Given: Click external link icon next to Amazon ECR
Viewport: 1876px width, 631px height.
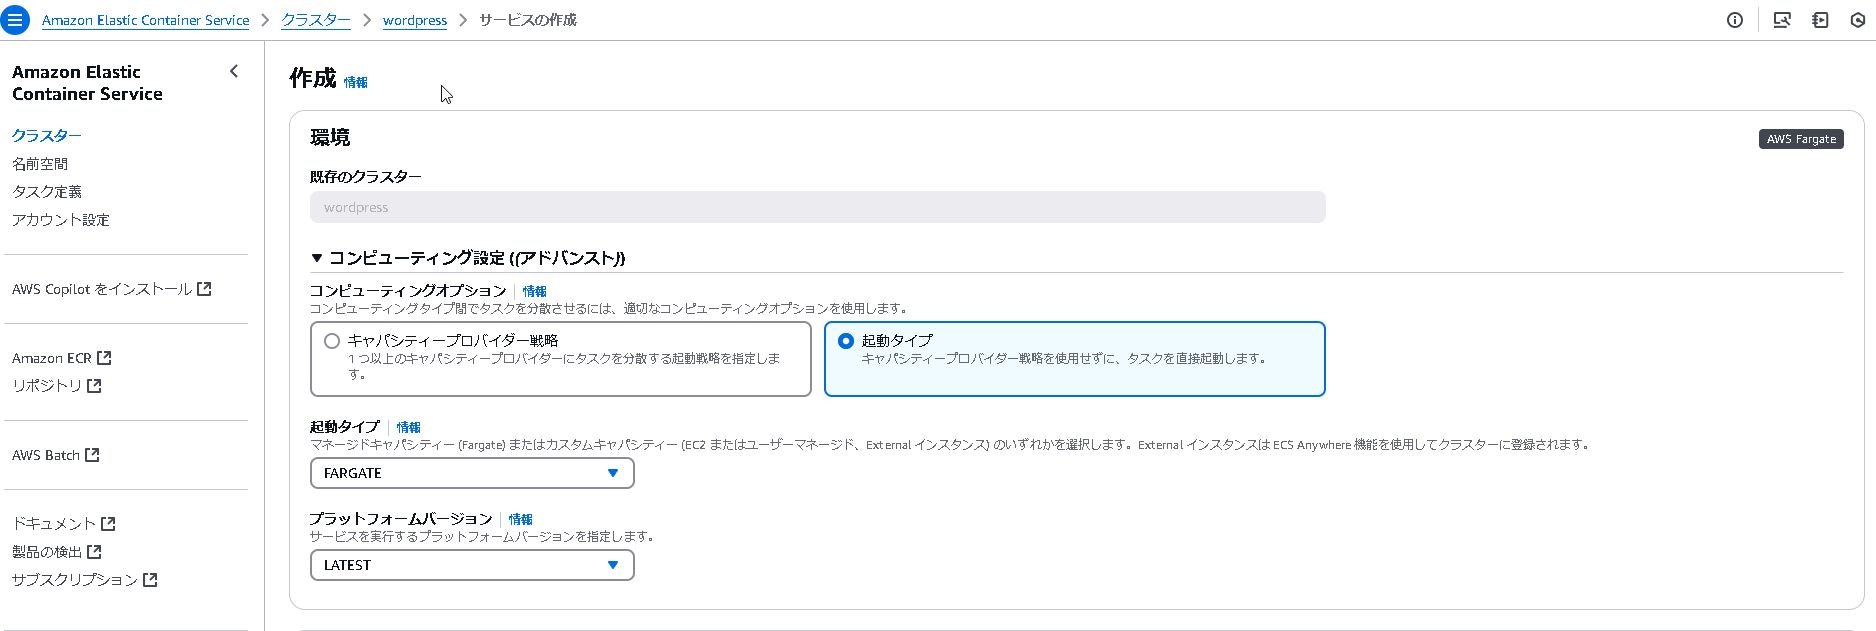Looking at the screenshot, I should pyautogui.click(x=104, y=358).
